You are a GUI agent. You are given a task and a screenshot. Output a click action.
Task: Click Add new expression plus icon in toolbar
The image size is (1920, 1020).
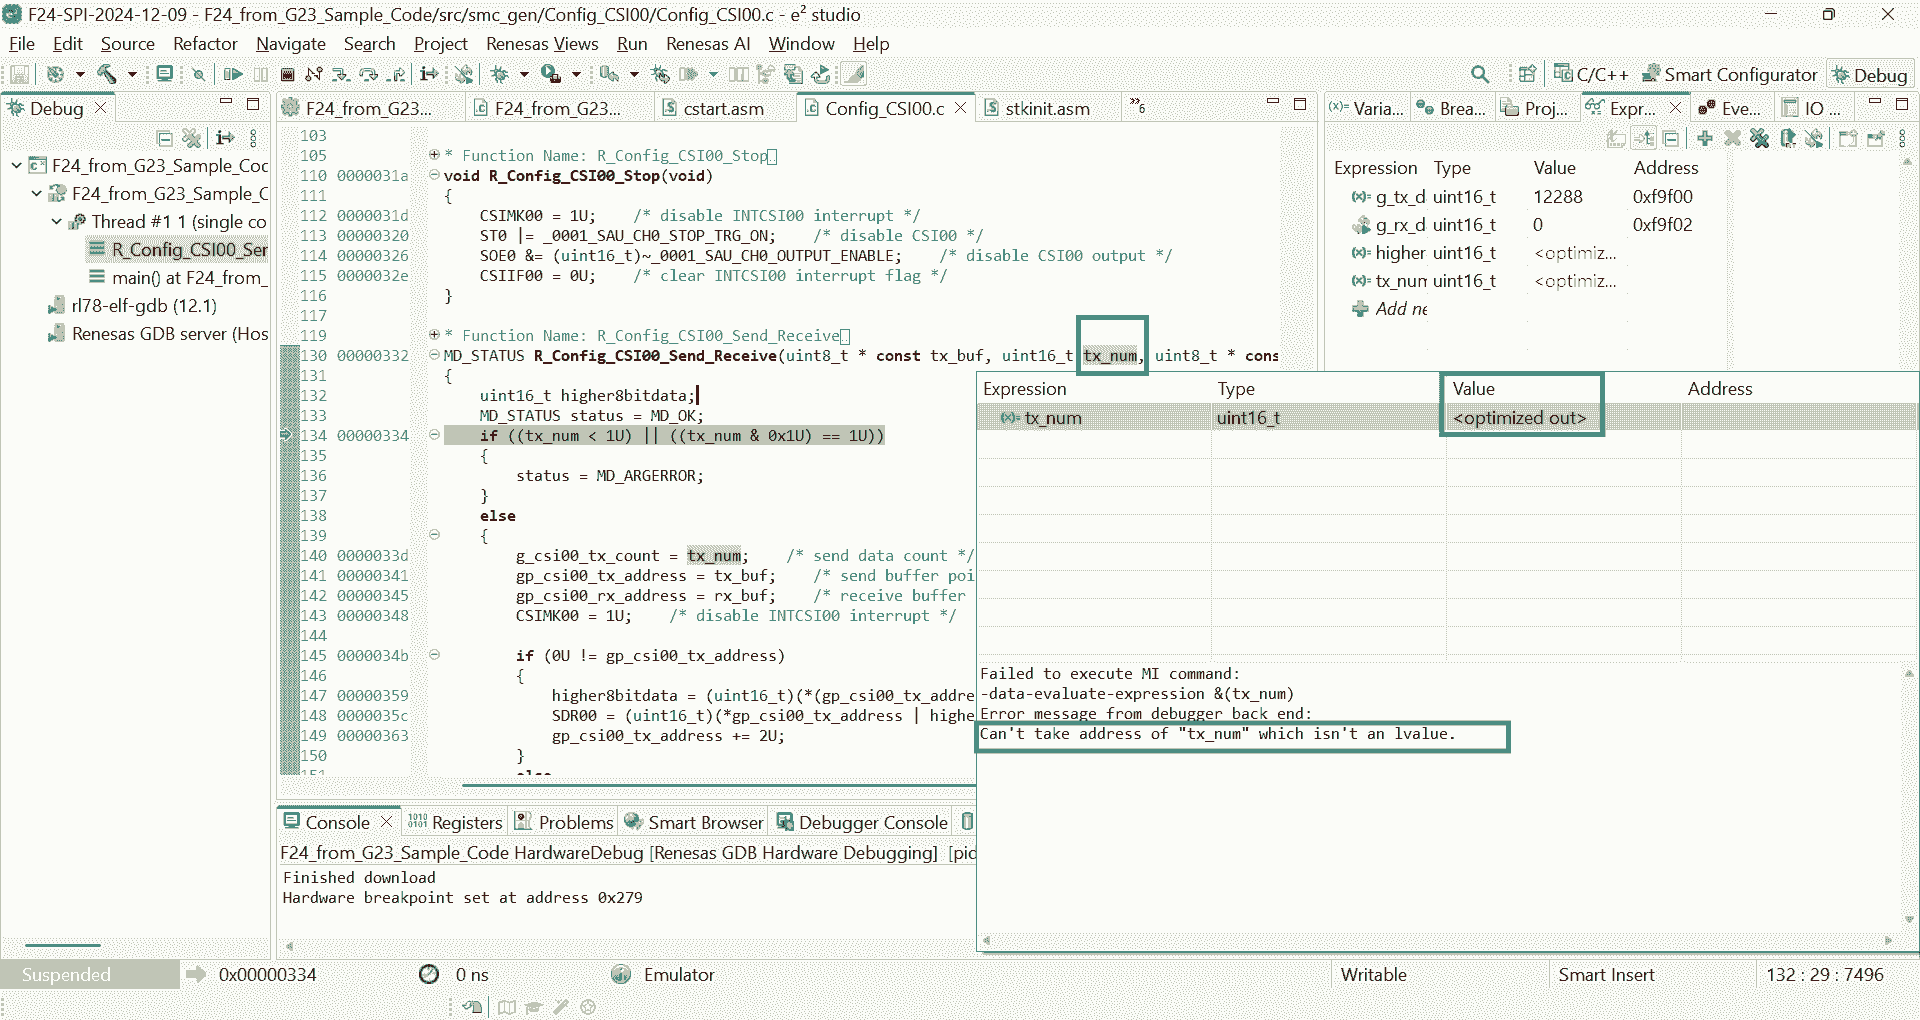(x=1705, y=138)
